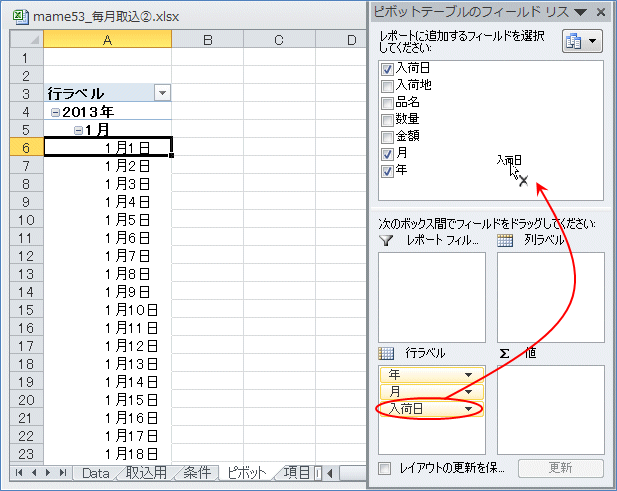Viewport: 617px width, 491px height.
Task: Select row 15 header
Action: [x=26, y=310]
